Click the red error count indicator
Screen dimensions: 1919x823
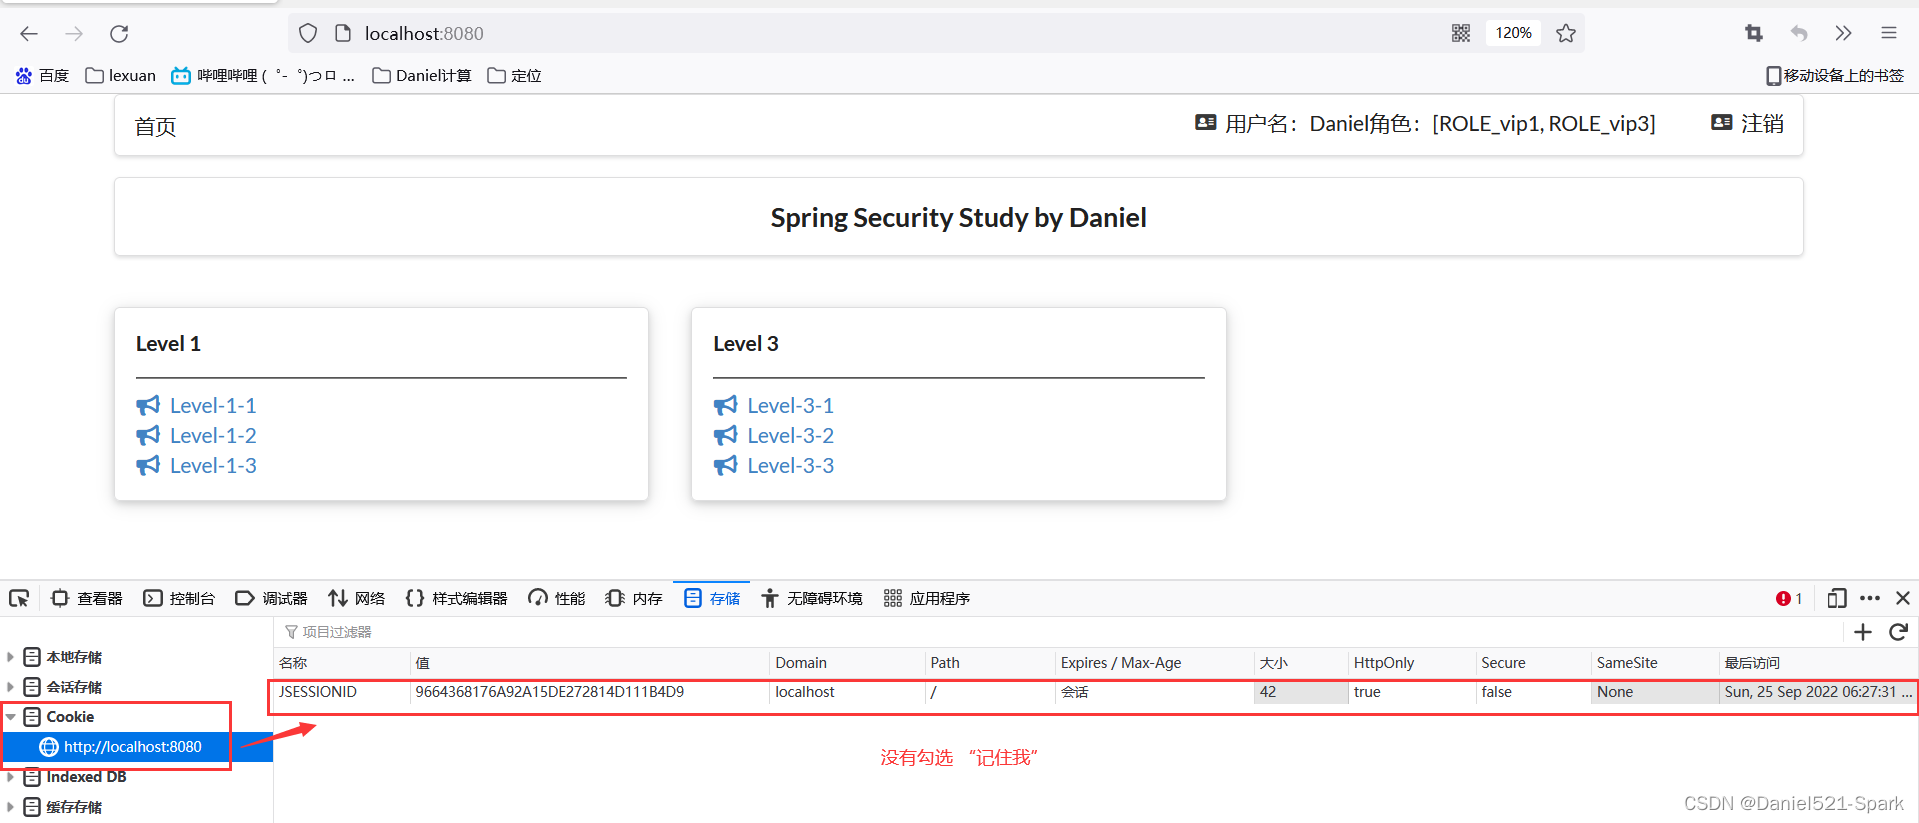(x=1789, y=598)
